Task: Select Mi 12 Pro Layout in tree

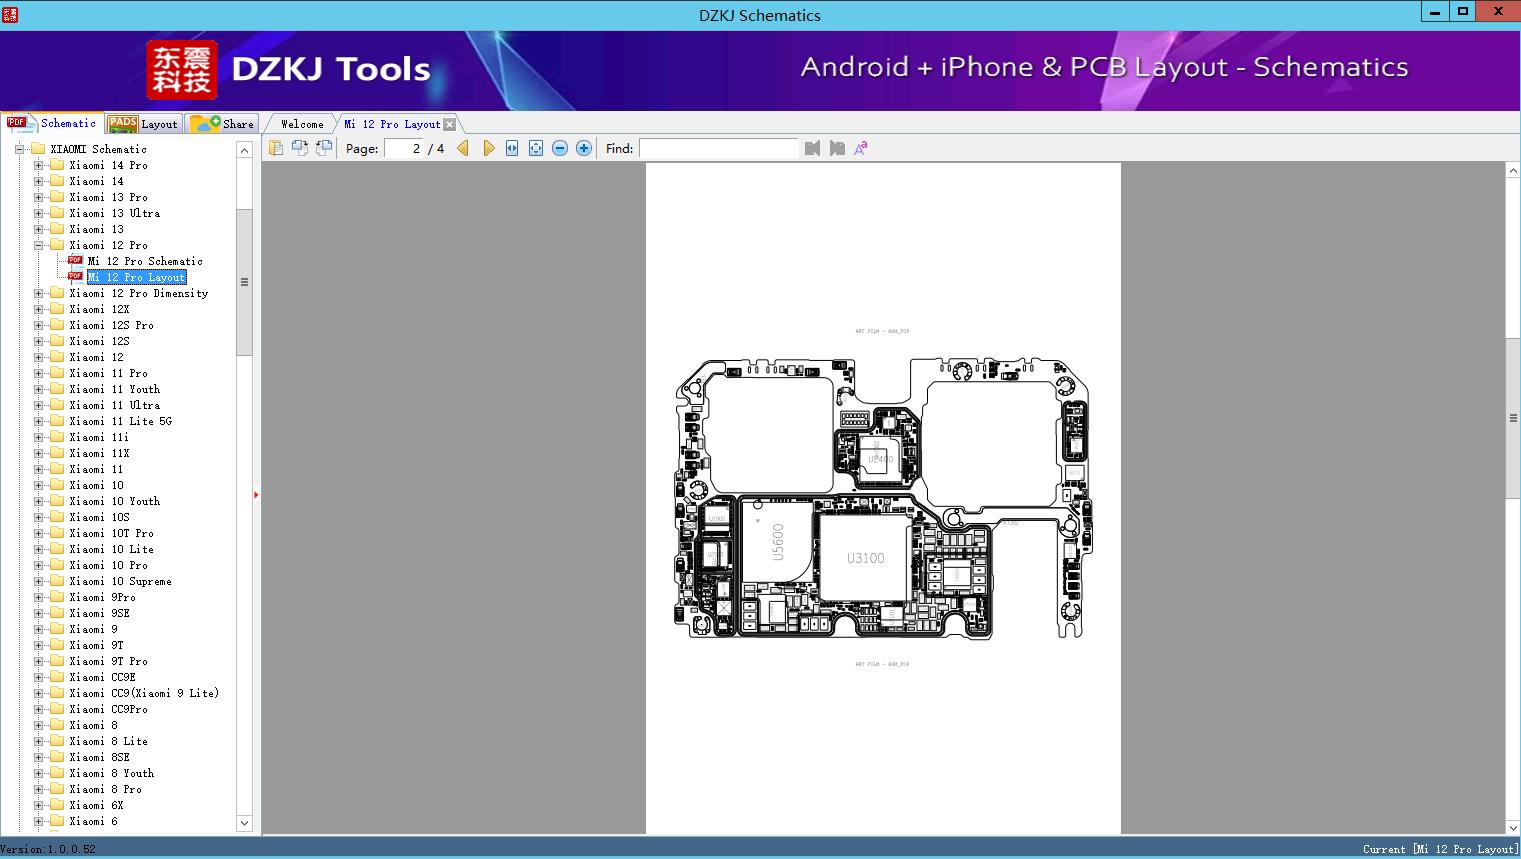Action: pos(137,277)
